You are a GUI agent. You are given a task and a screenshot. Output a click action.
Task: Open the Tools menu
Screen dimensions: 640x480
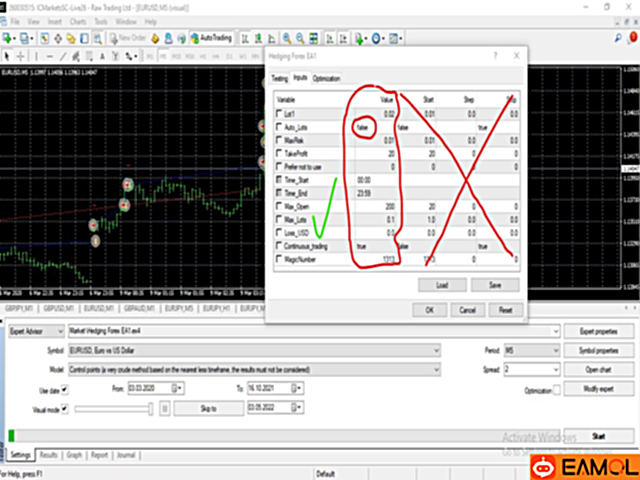click(101, 22)
